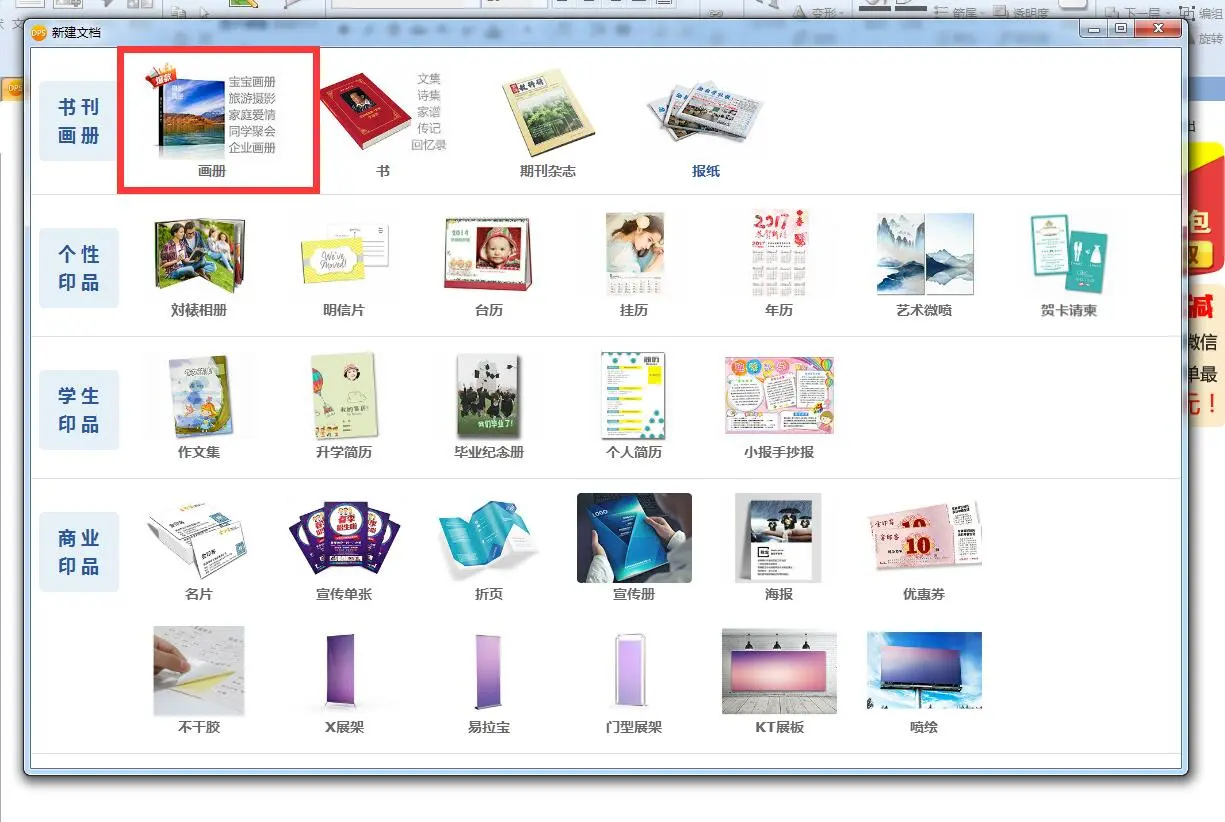
Task: Select the 名片 business card icon
Action: coord(198,540)
